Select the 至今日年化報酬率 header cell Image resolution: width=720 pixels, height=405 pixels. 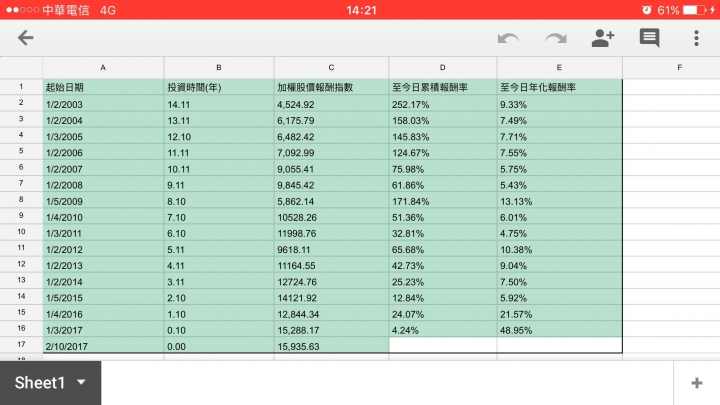point(560,87)
